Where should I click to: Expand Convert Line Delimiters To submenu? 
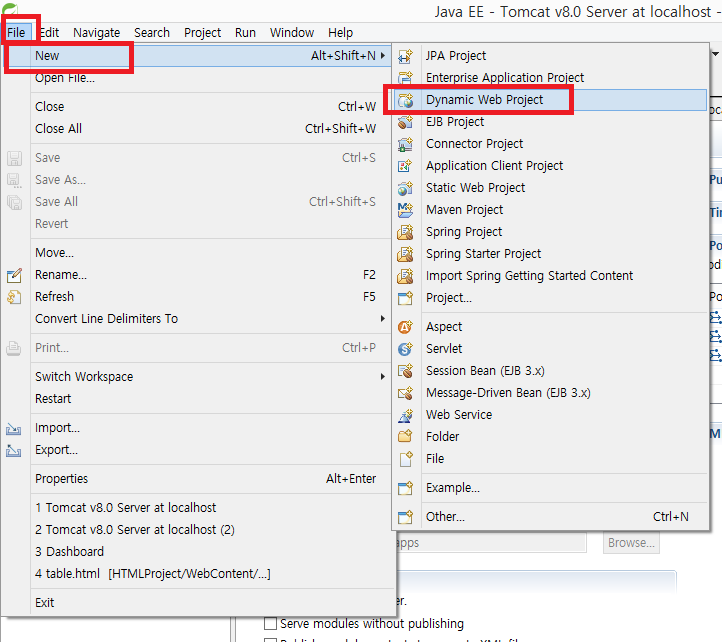pos(382,319)
